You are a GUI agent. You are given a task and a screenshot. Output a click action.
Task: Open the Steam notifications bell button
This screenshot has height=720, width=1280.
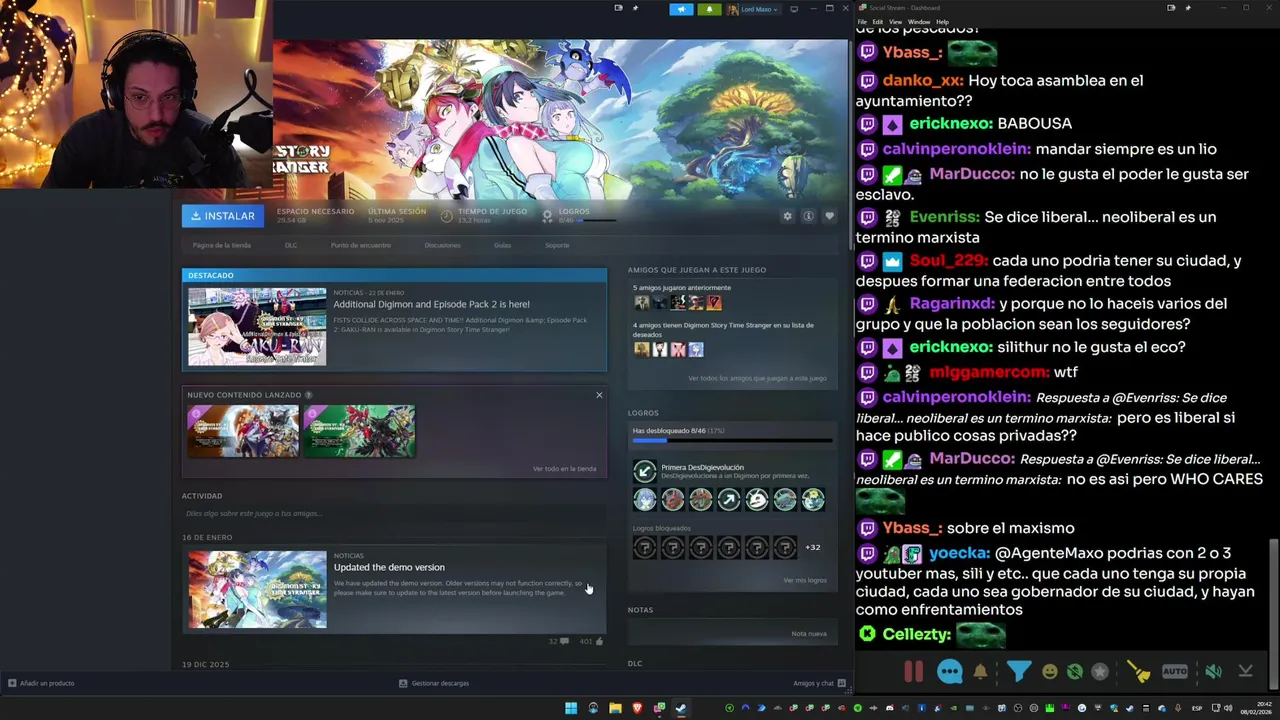pos(709,9)
